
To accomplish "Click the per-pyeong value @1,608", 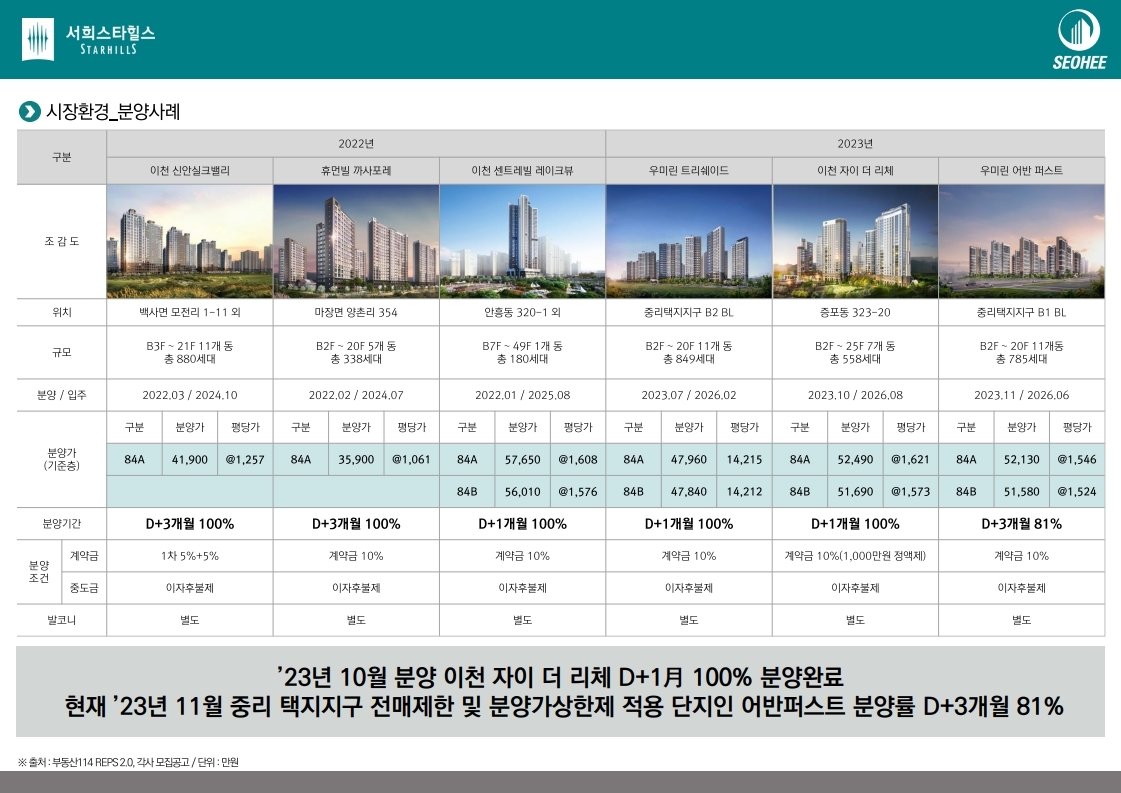I will pyautogui.click(x=578, y=460).
